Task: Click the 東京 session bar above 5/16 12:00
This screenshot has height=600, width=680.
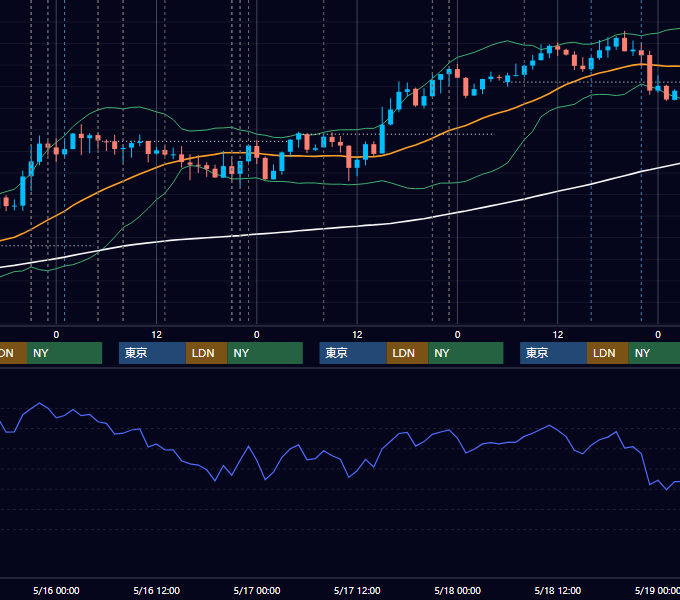Action: pos(152,353)
